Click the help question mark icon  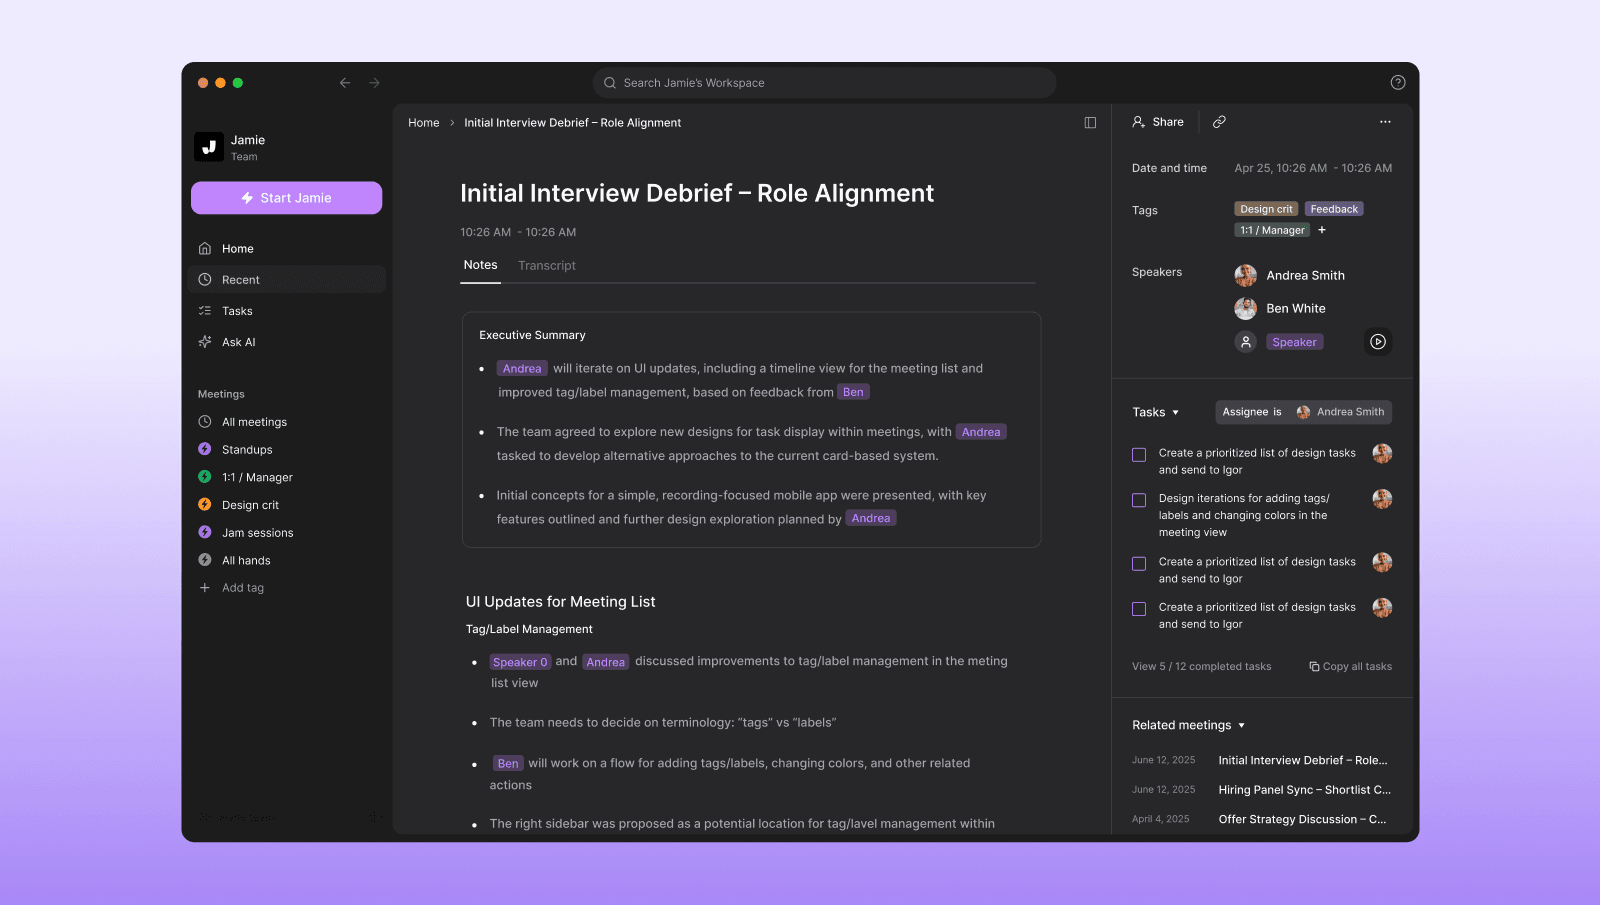point(1397,83)
